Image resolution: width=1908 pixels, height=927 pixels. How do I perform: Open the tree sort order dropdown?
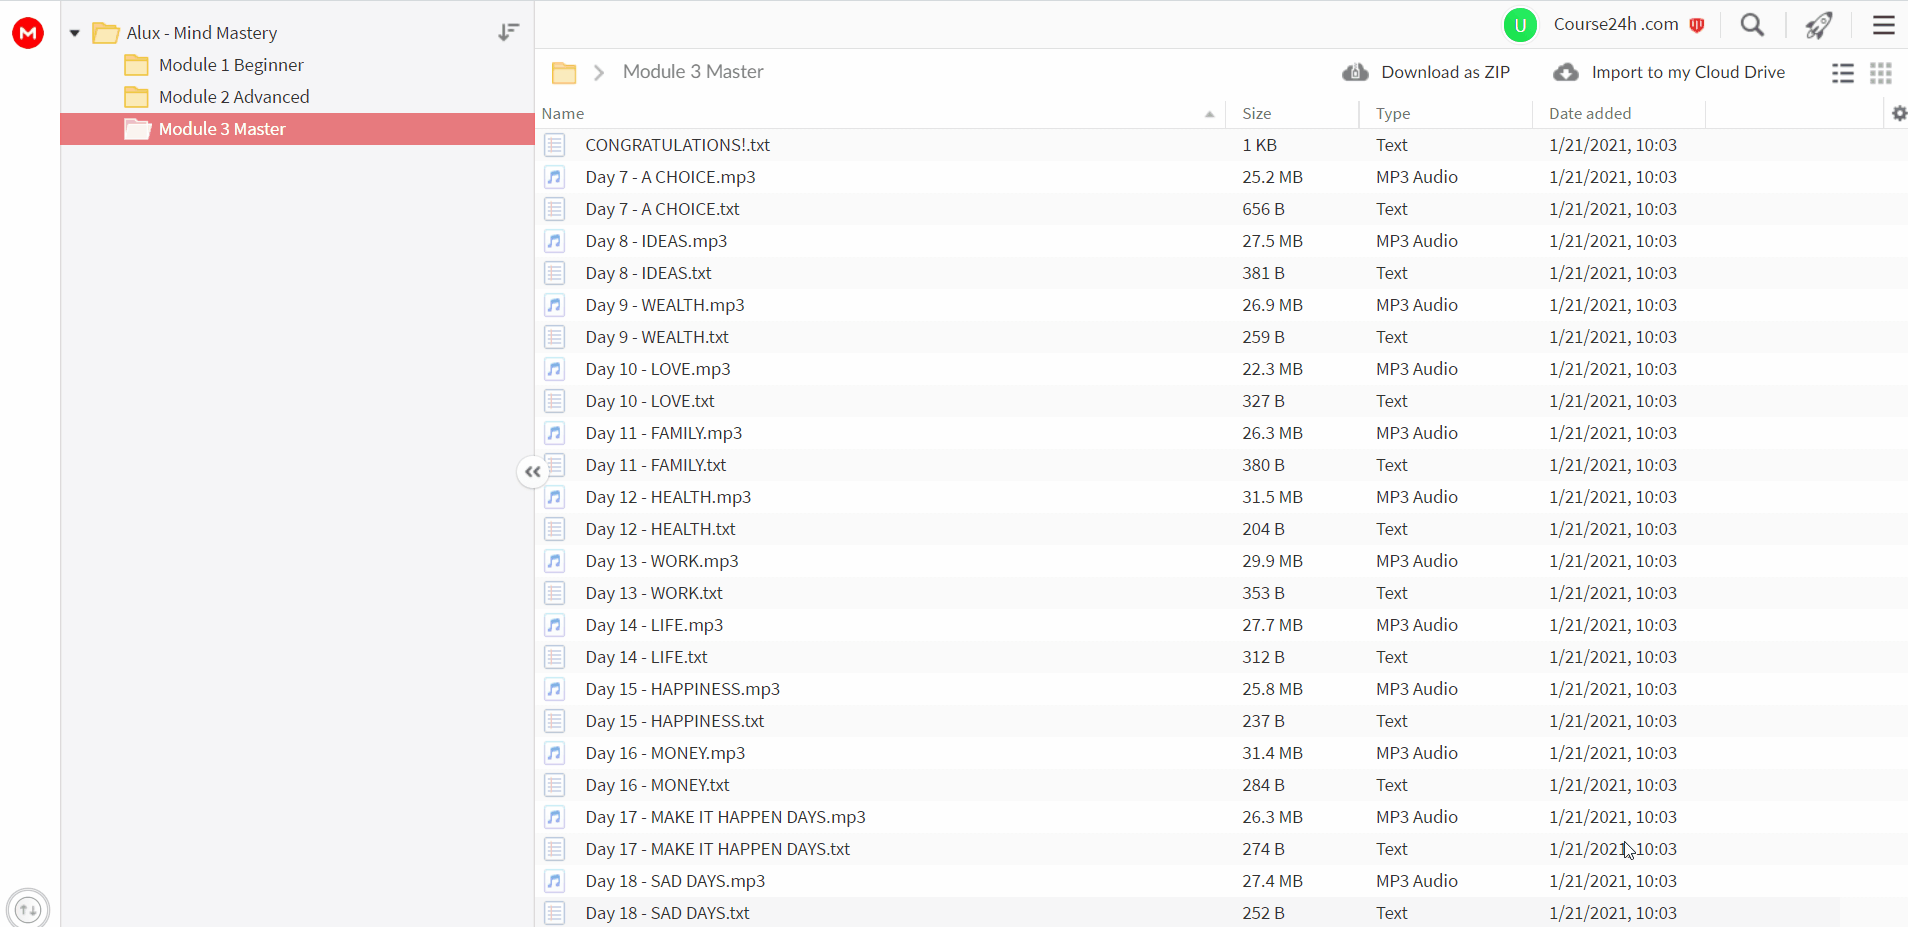508,32
